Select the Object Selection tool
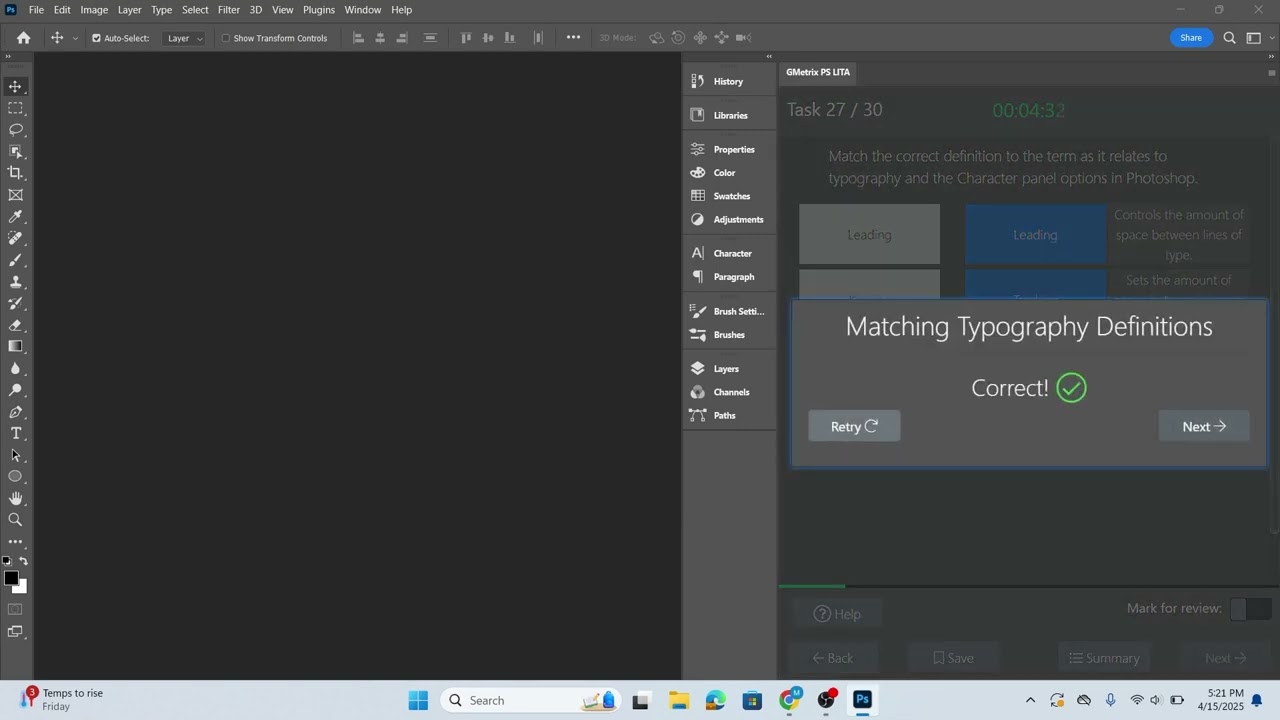Image resolution: width=1280 pixels, height=720 pixels. pyautogui.click(x=15, y=152)
